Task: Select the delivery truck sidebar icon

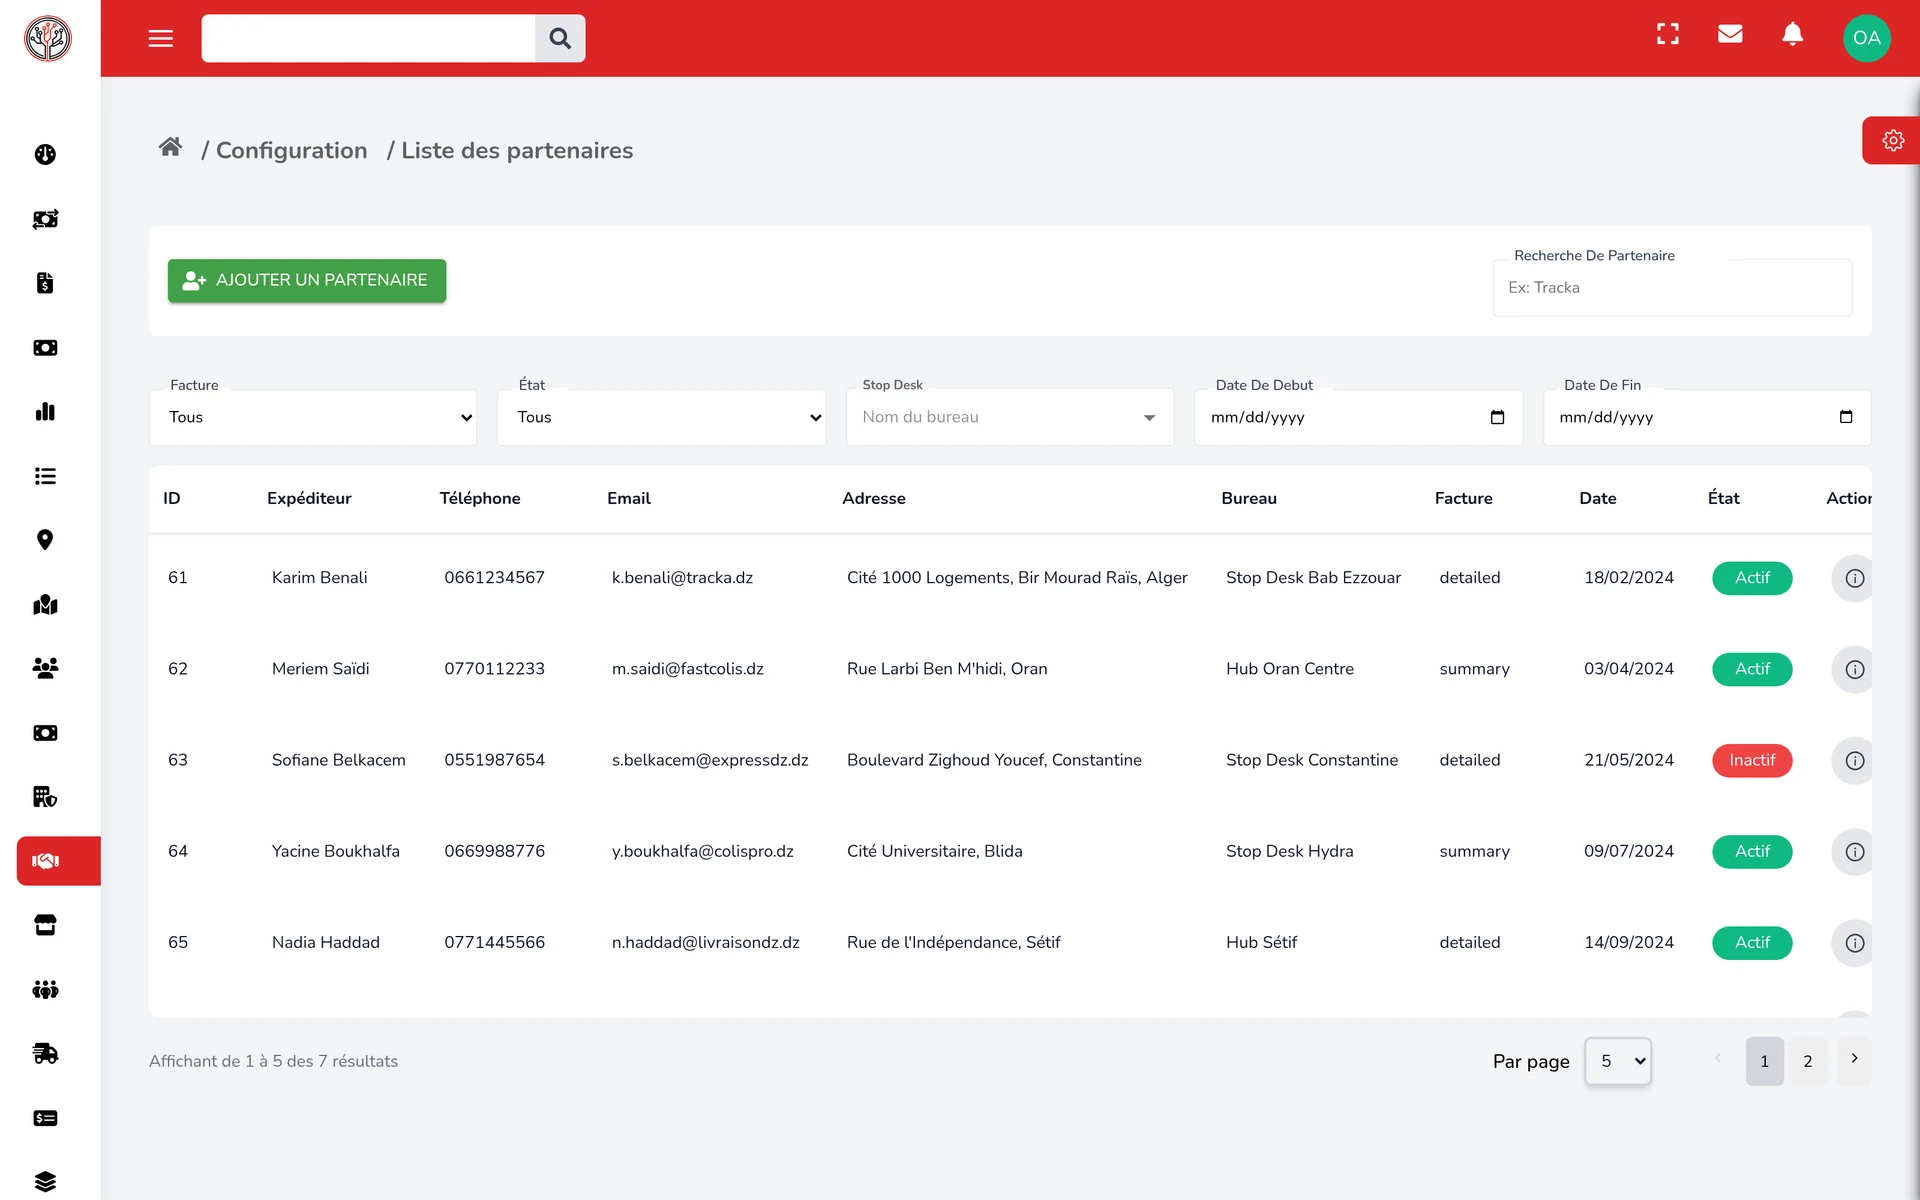Action: click(x=45, y=1053)
